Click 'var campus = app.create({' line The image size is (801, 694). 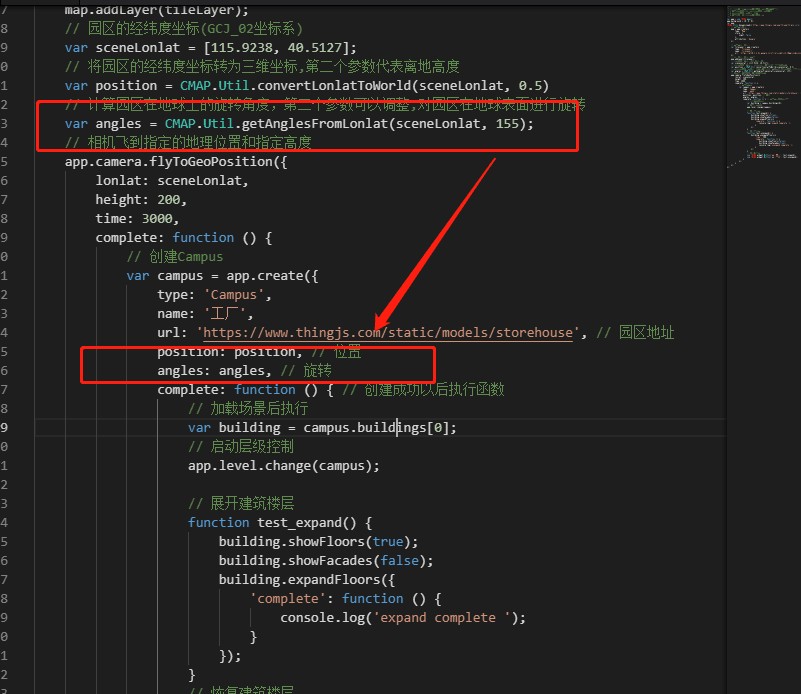click(222, 276)
